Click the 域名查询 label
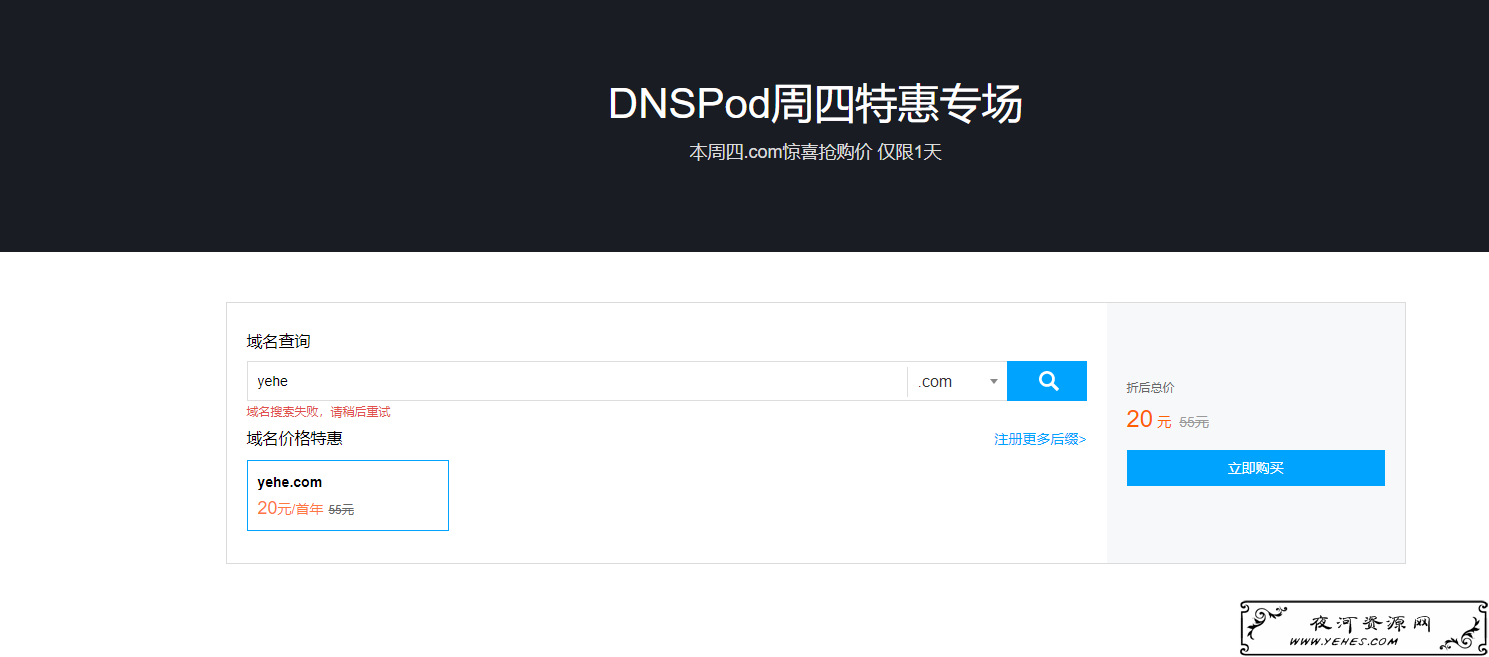The image size is (1489, 657). [279, 341]
